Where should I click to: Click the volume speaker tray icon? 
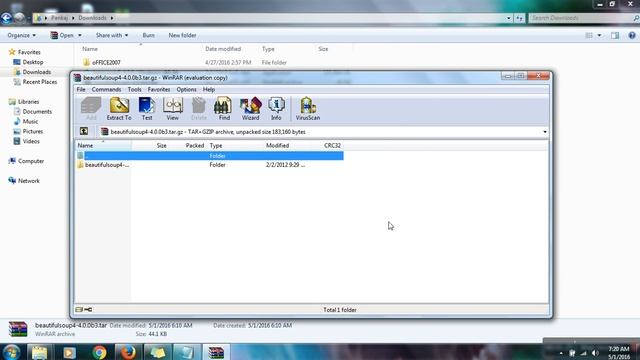[595, 353]
